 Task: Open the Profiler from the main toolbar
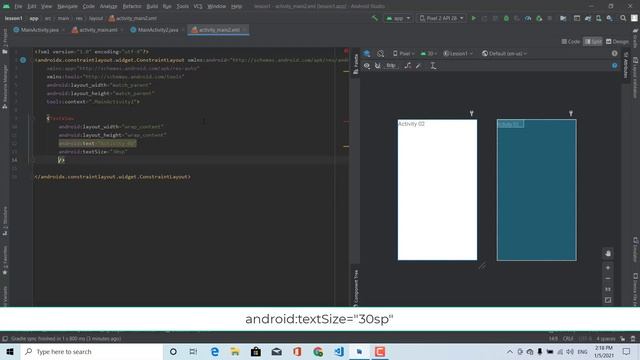528,18
